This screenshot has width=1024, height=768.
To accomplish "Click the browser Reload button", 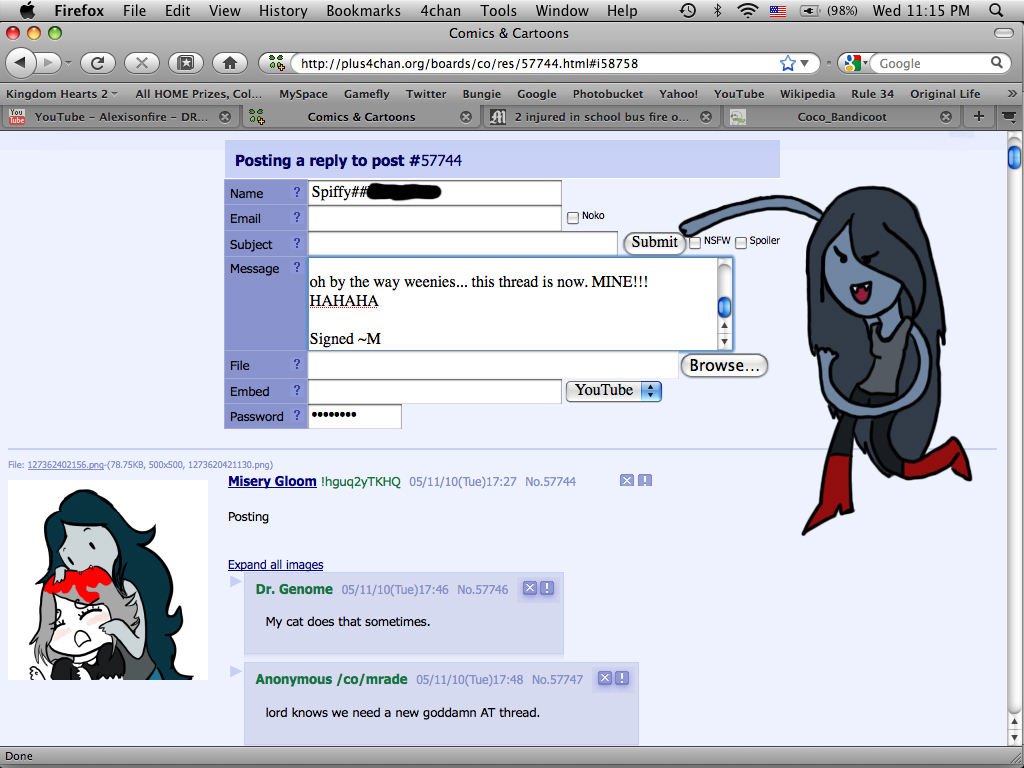I will (x=97, y=63).
